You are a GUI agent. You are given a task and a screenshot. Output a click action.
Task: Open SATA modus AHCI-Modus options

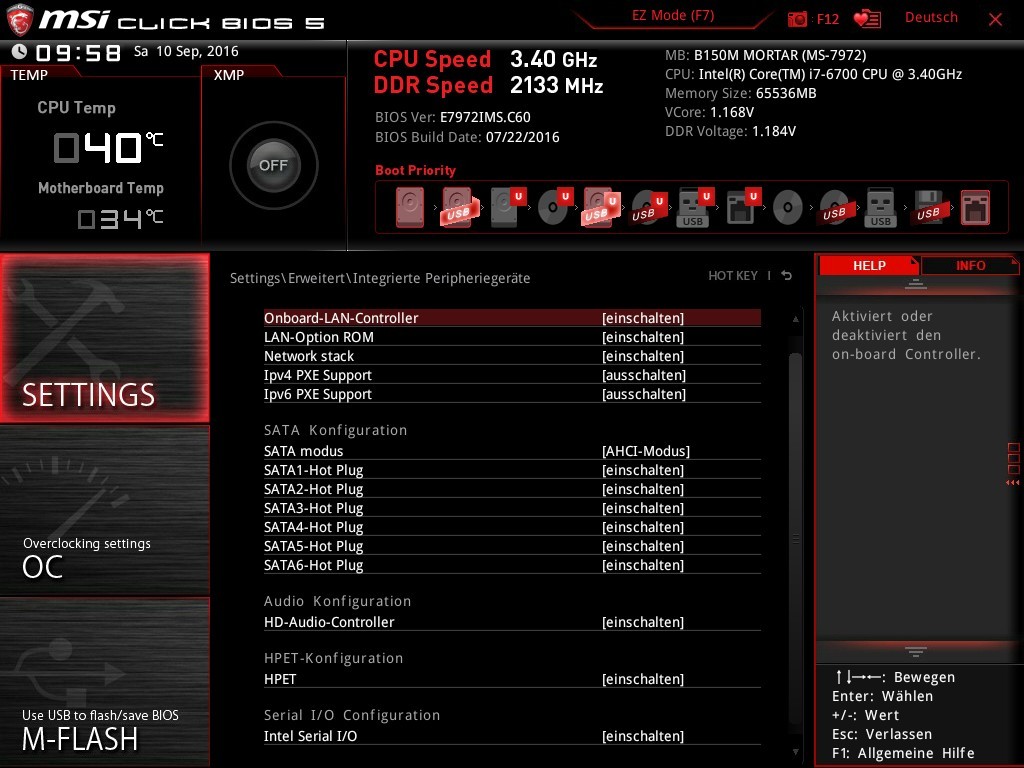coord(646,451)
